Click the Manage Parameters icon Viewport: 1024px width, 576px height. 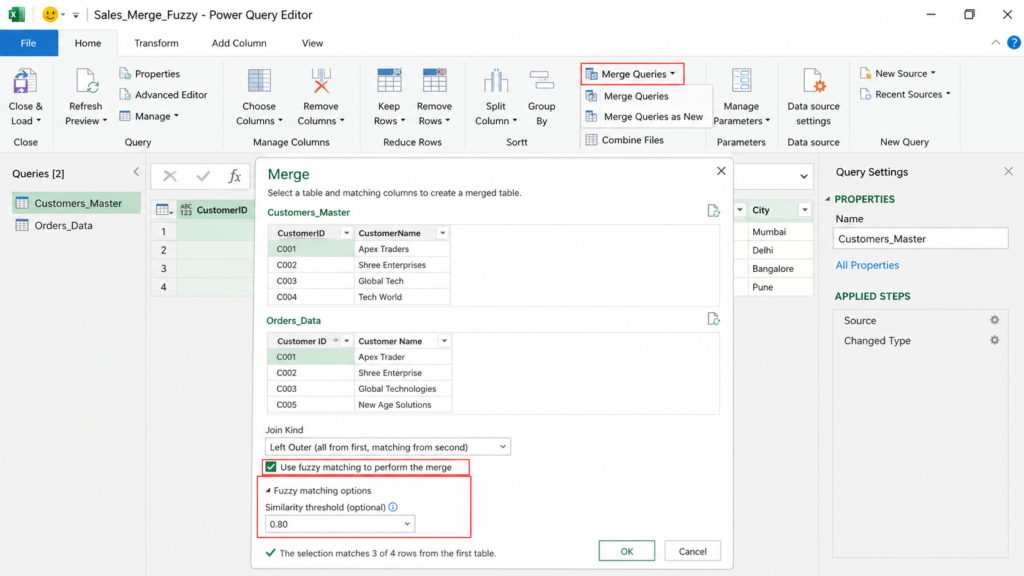[x=741, y=82]
